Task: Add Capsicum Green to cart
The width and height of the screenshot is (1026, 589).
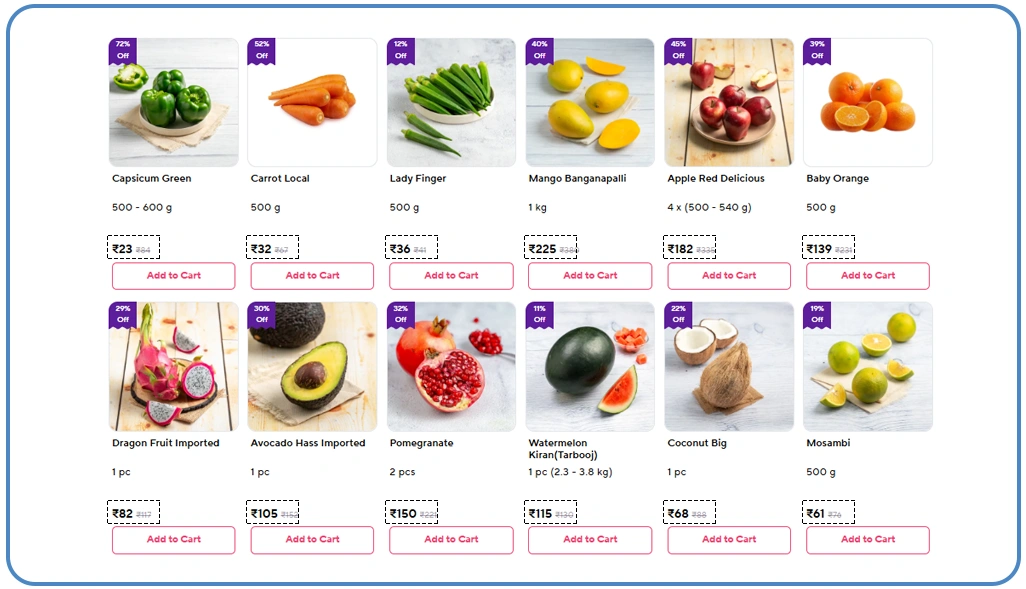Action: (173, 276)
